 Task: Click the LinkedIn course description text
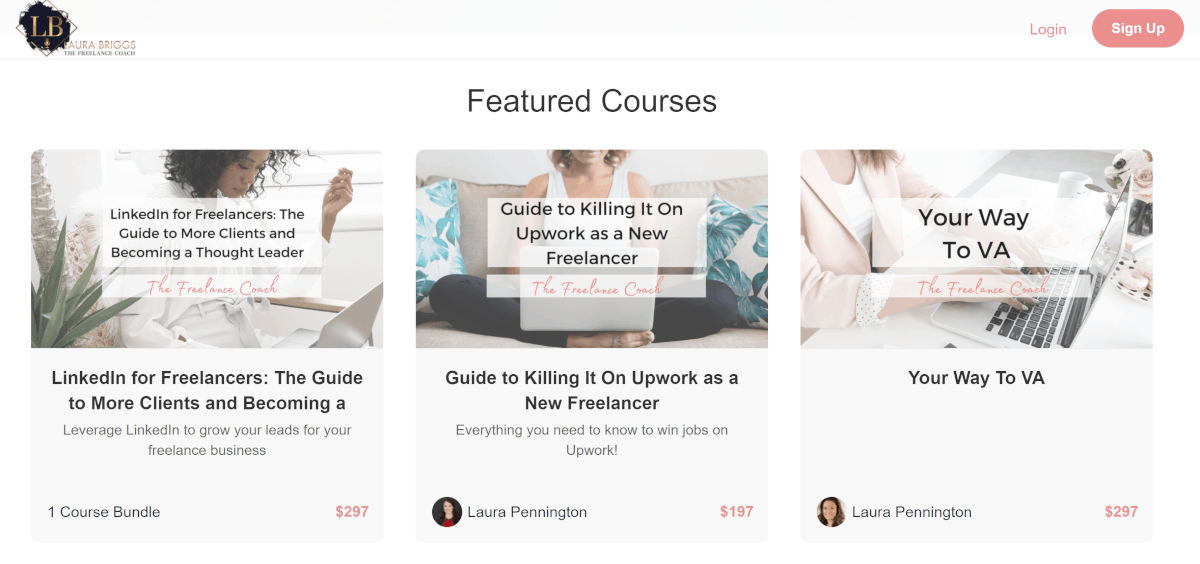(x=207, y=440)
